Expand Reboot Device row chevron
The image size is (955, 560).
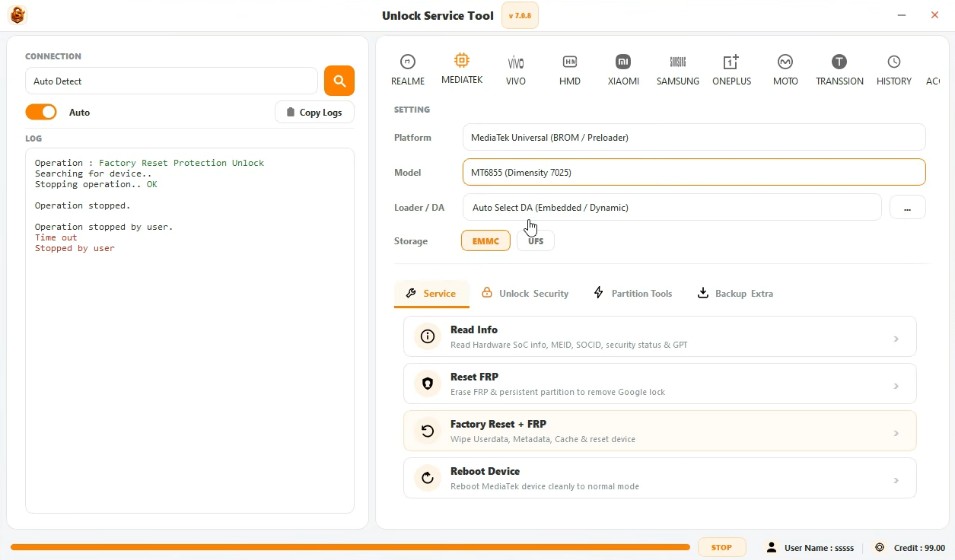(x=896, y=480)
